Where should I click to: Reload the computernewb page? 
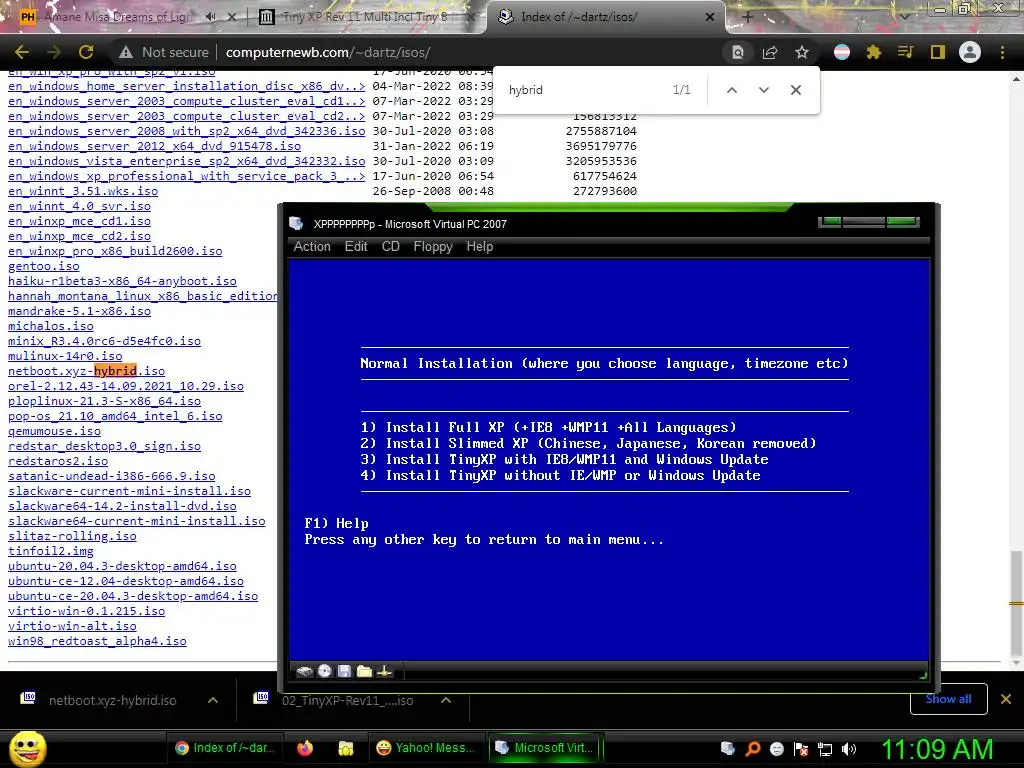tap(86, 52)
